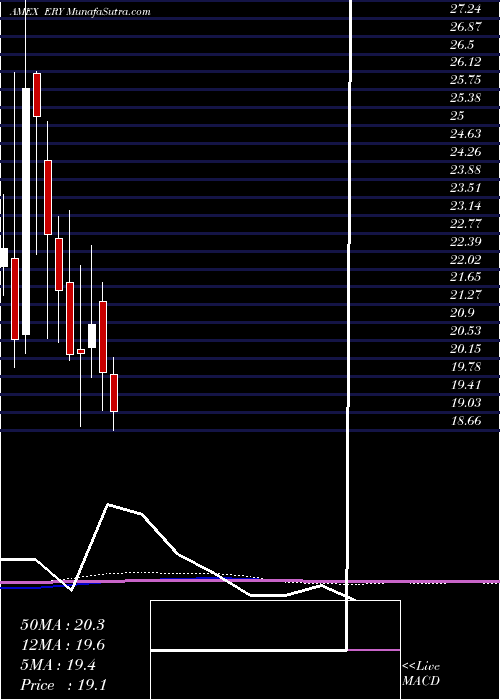500x700 pixels.
Task: Click the 24.63 price axis label
Action: [x=466, y=134]
